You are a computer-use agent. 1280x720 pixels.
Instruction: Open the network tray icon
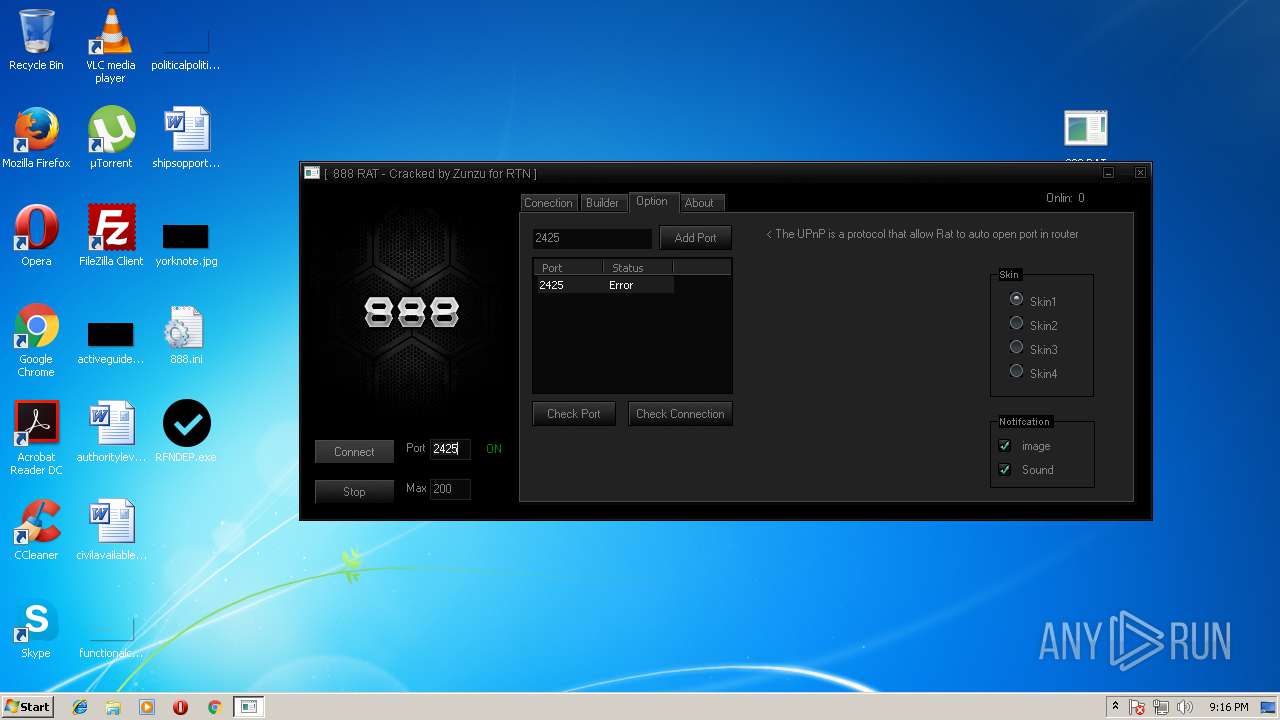1161,707
